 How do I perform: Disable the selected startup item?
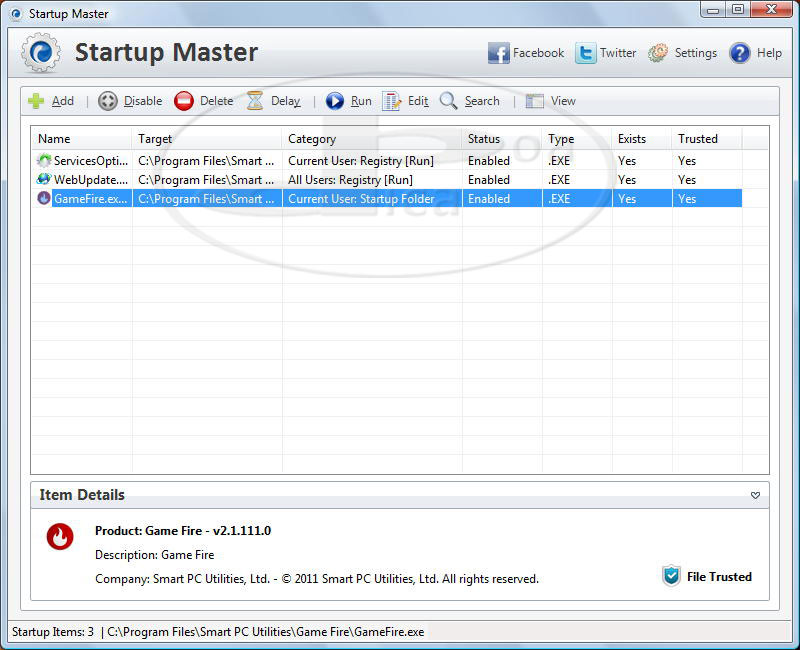pos(130,101)
